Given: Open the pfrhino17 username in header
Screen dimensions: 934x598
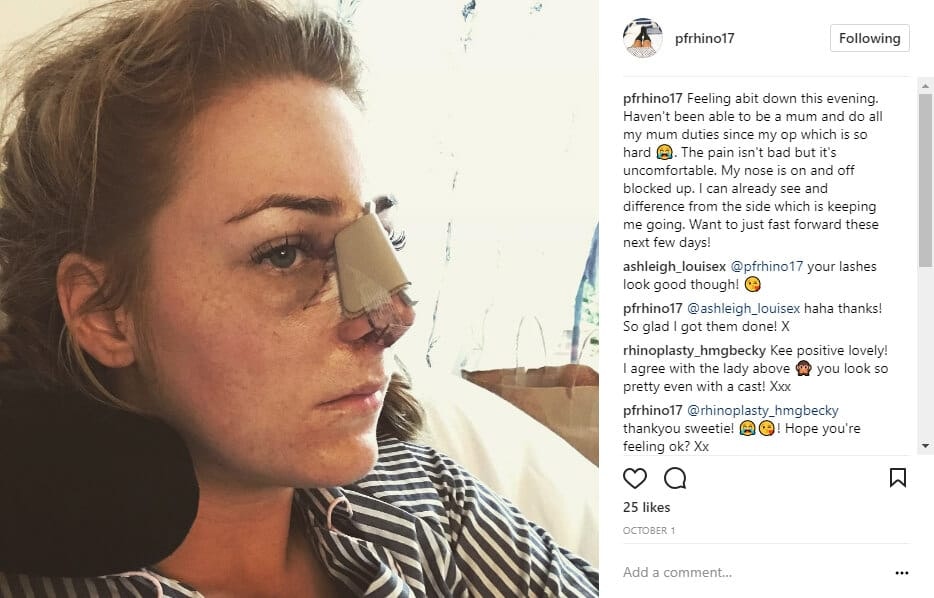Looking at the screenshot, I should point(705,38).
